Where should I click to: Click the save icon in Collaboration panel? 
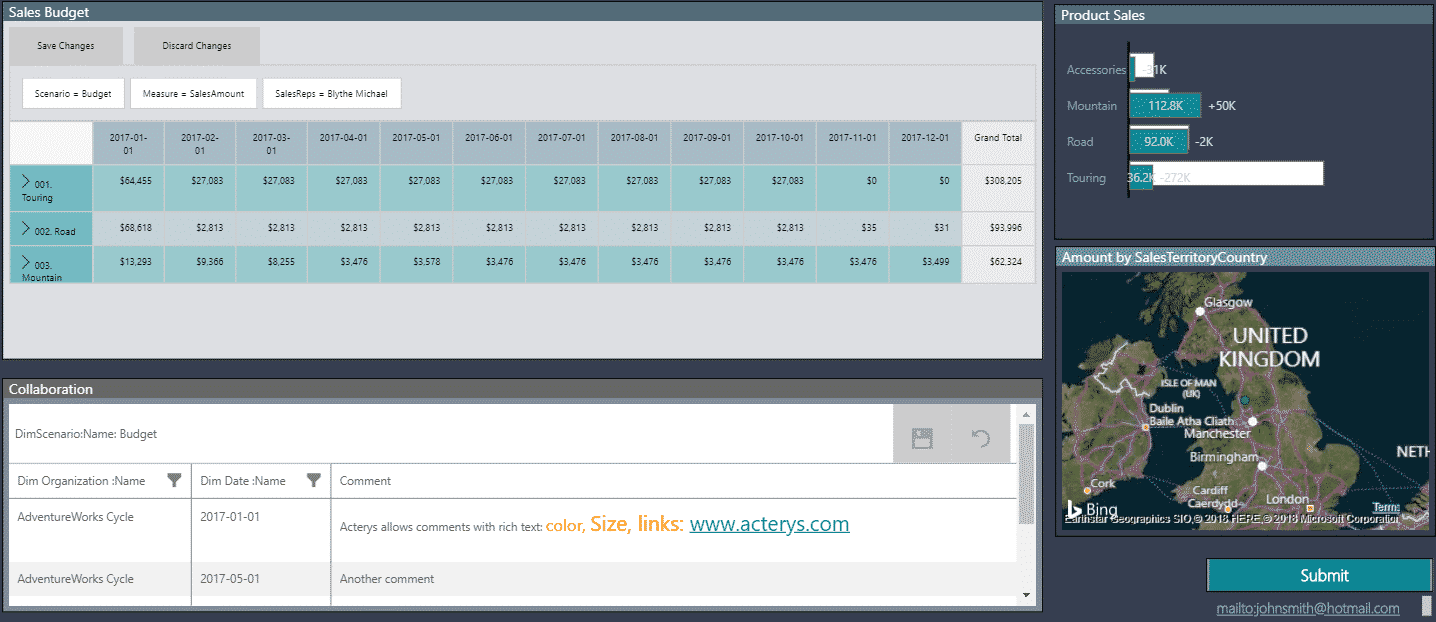click(922, 438)
